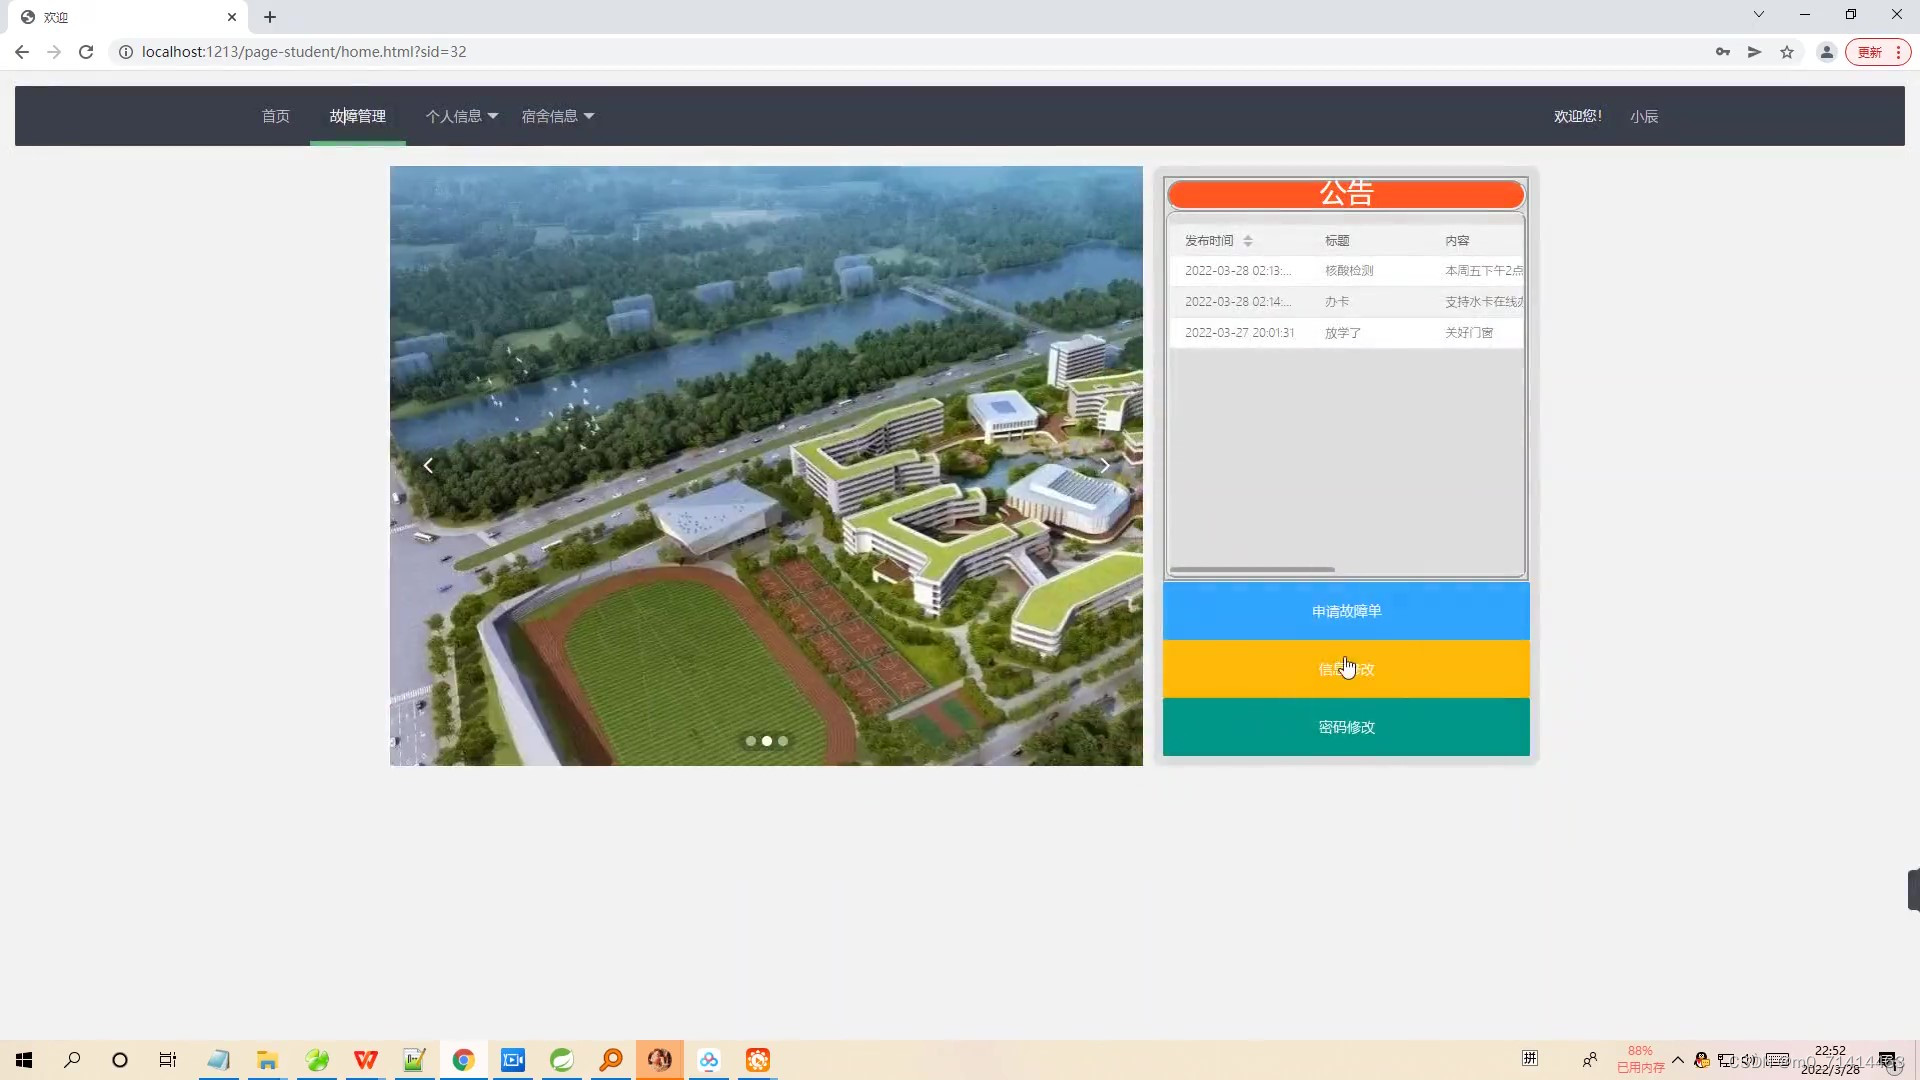Screen dimensions: 1920x1080
Task: Click the previous slide arrow icon
Action: (429, 464)
